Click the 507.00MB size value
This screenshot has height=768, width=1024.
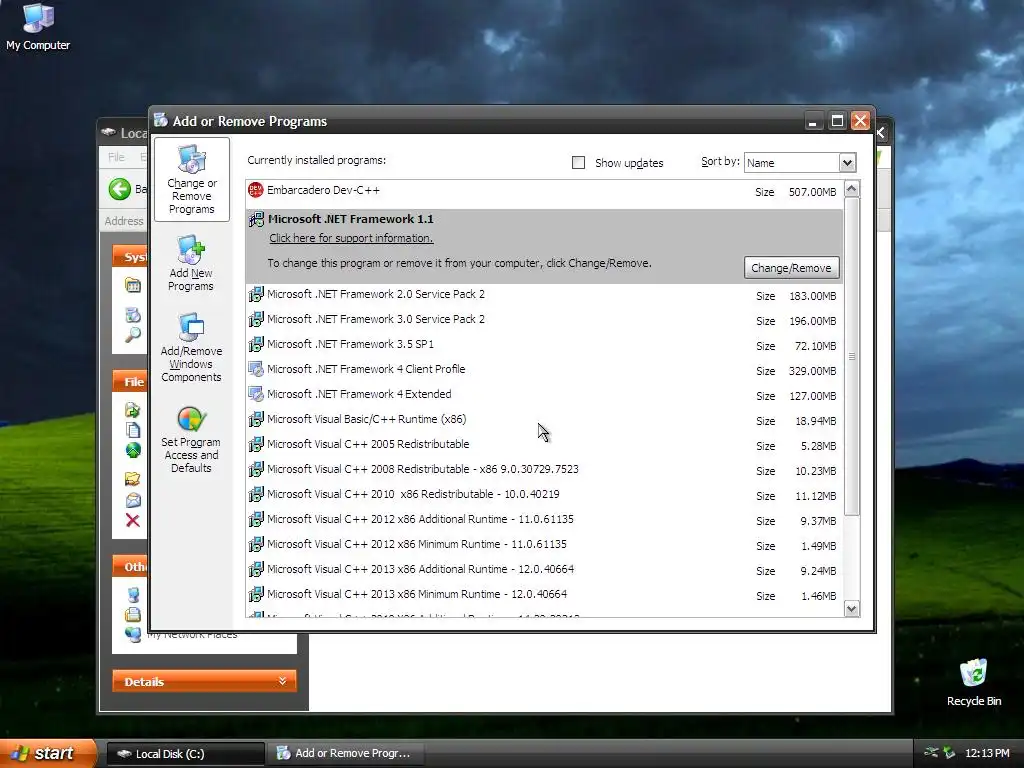[812, 192]
